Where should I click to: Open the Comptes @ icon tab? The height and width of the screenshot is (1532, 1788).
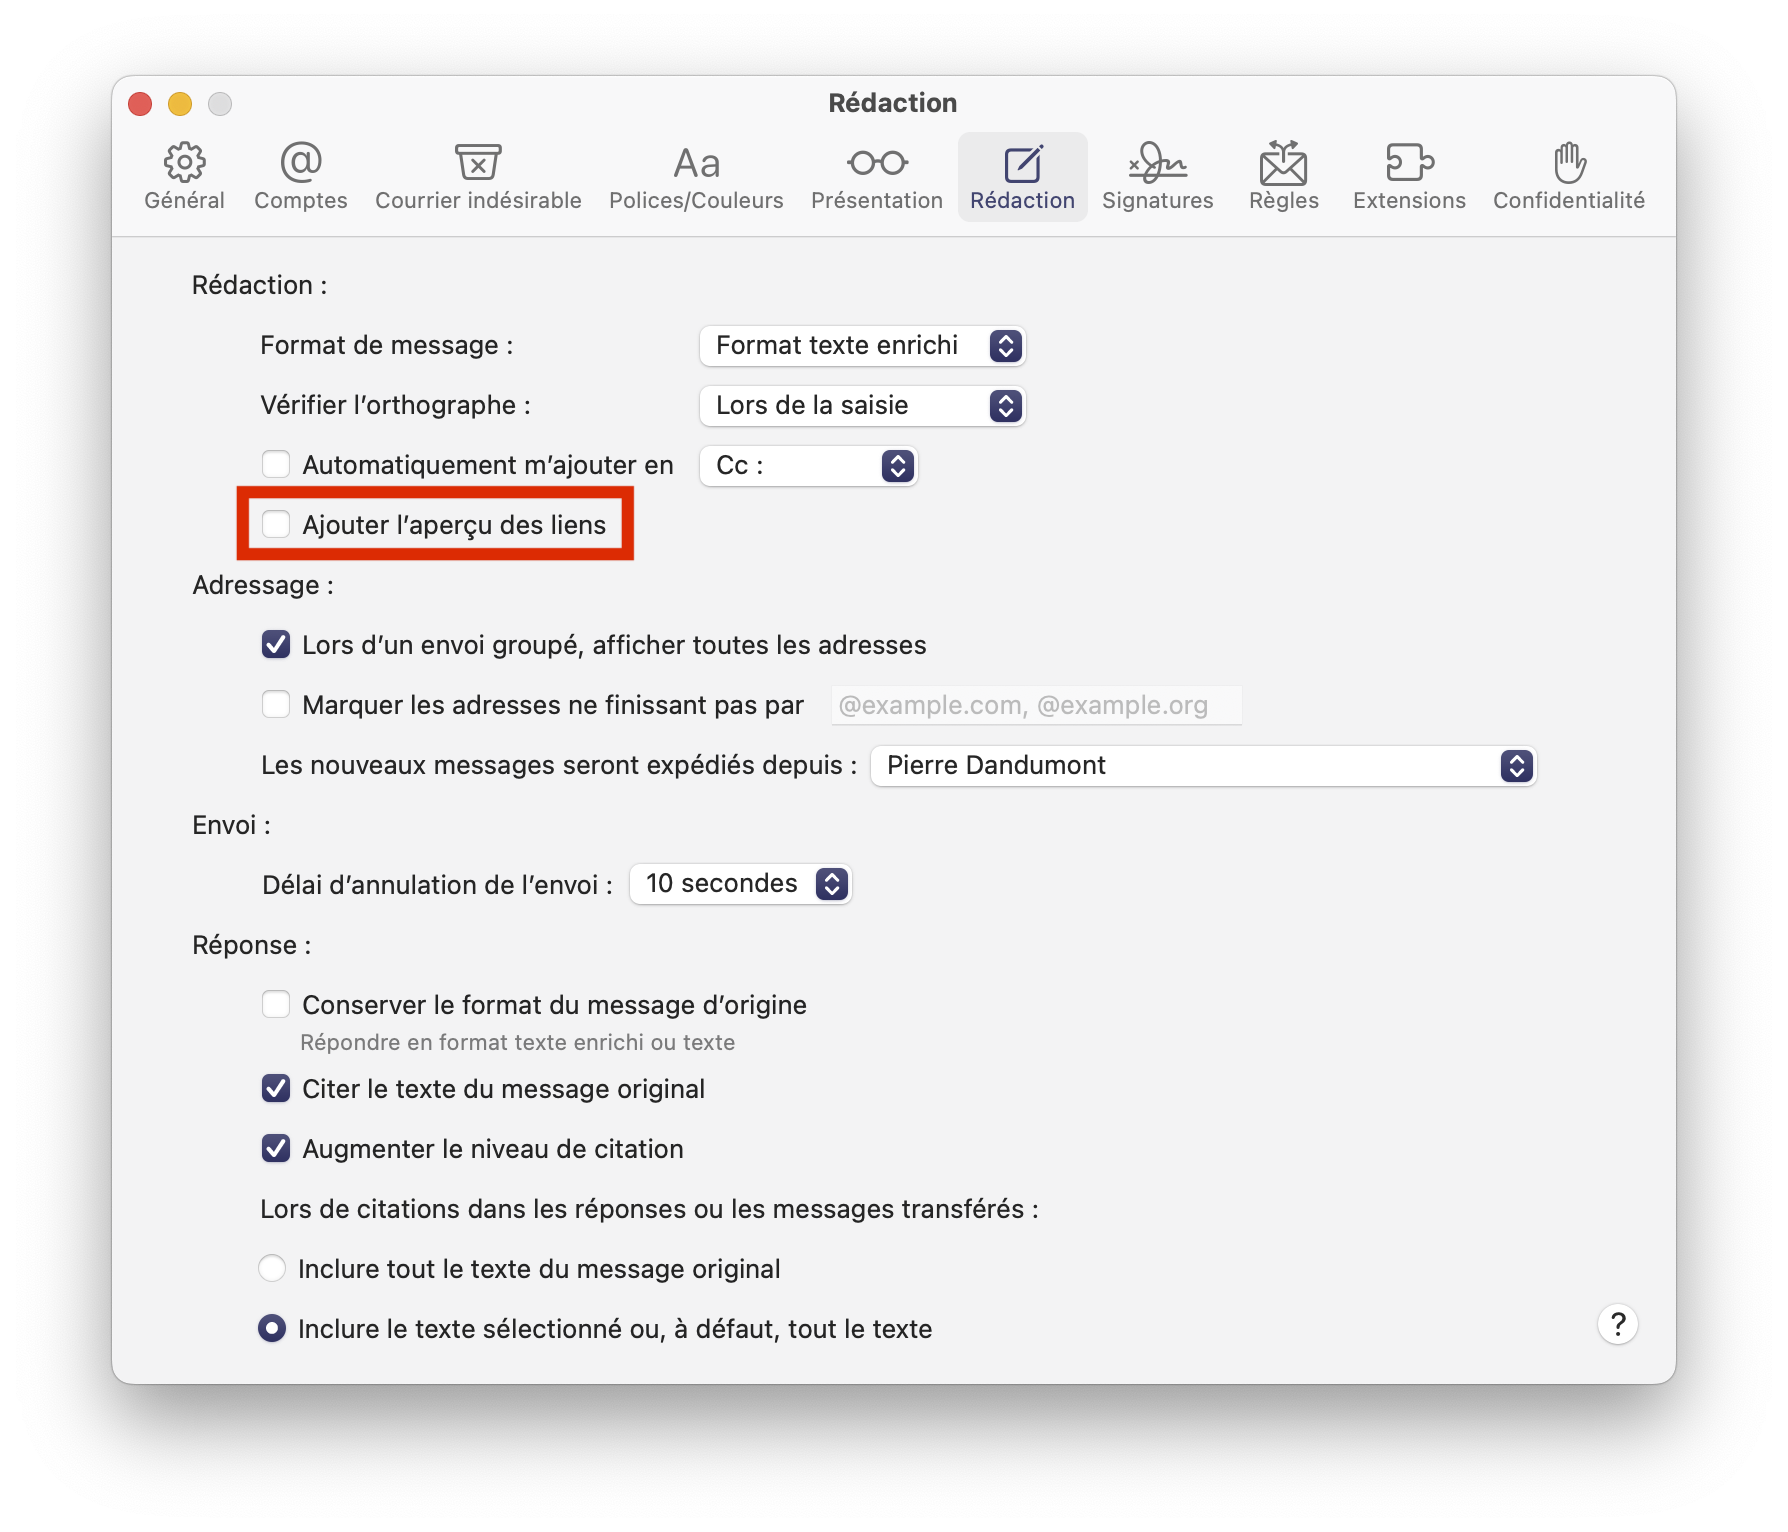(x=301, y=177)
